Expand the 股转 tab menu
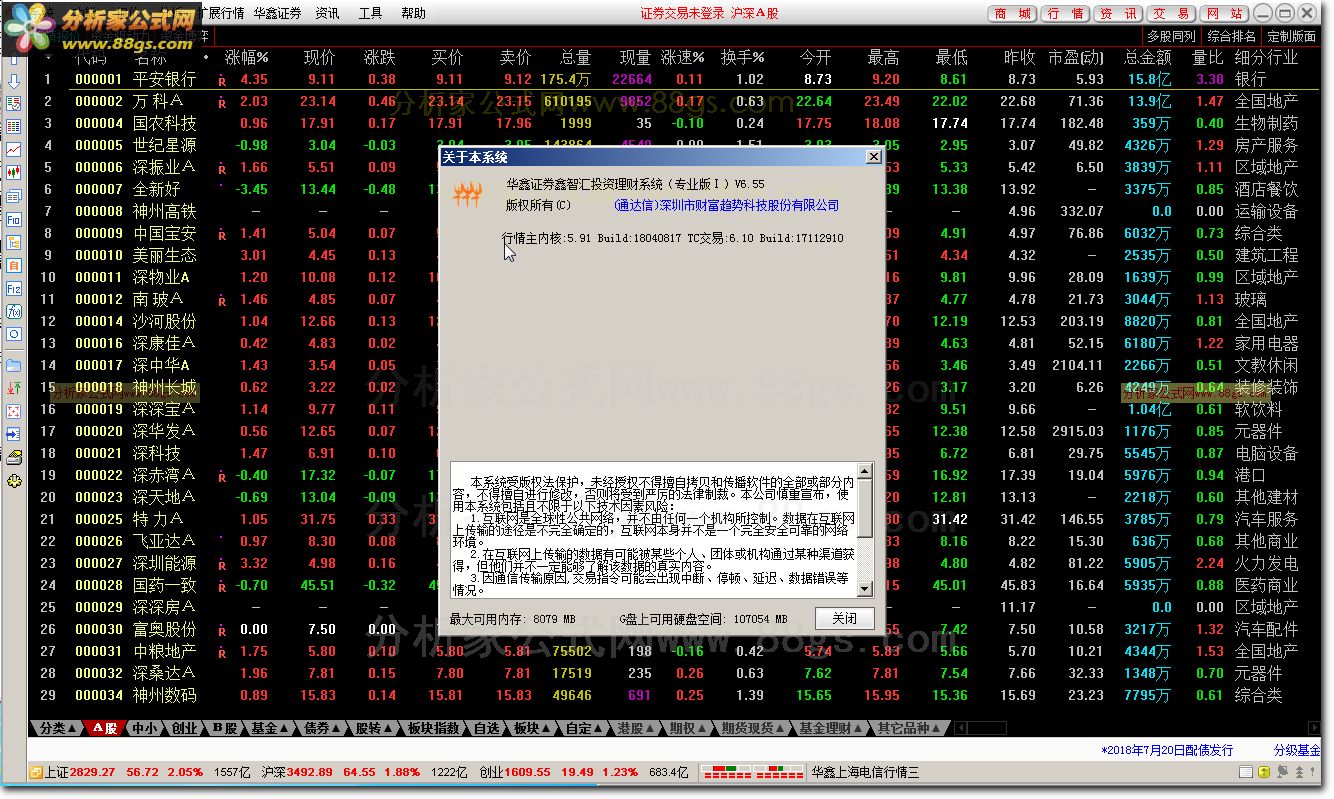This screenshot has width=1334, height=799. [373, 728]
